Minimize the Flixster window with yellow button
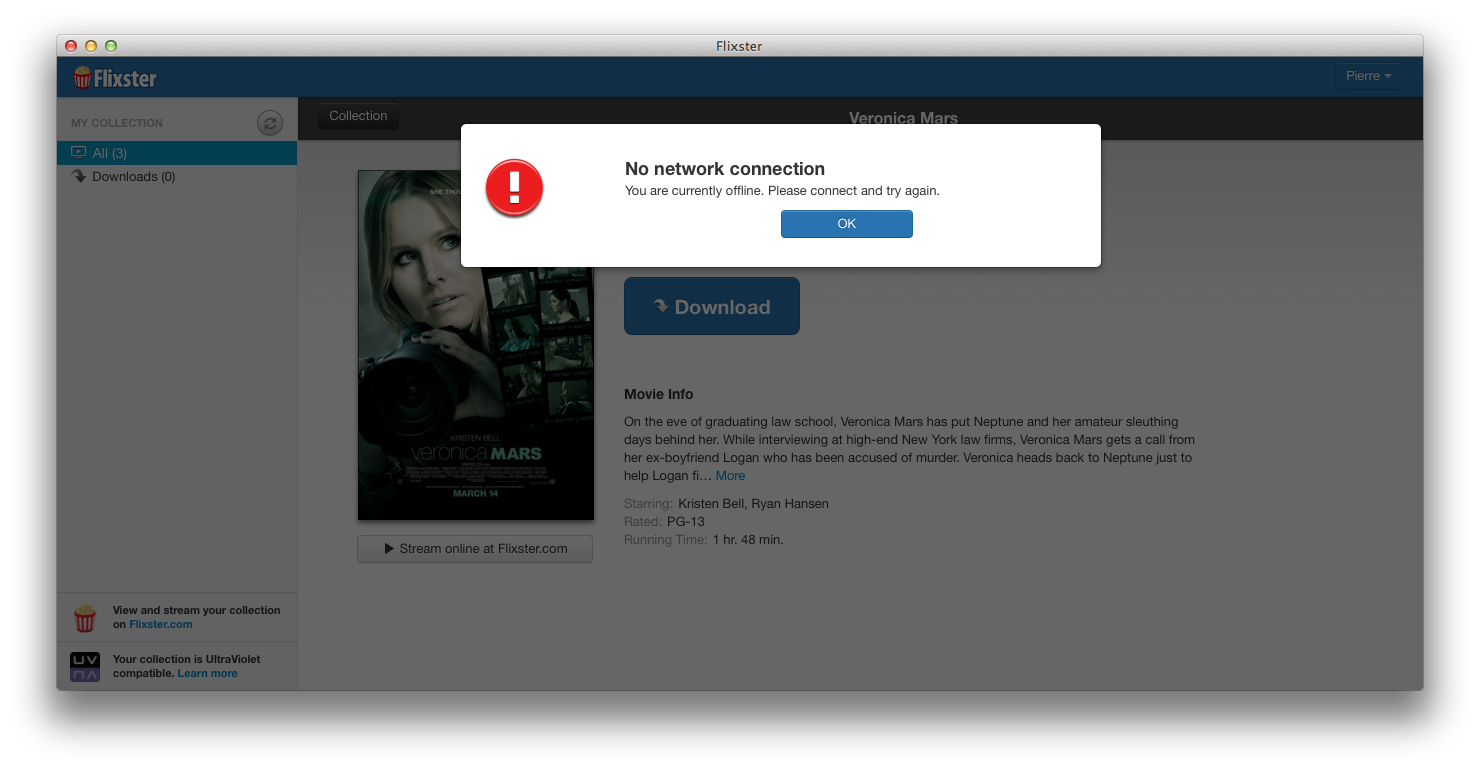 click(91, 46)
